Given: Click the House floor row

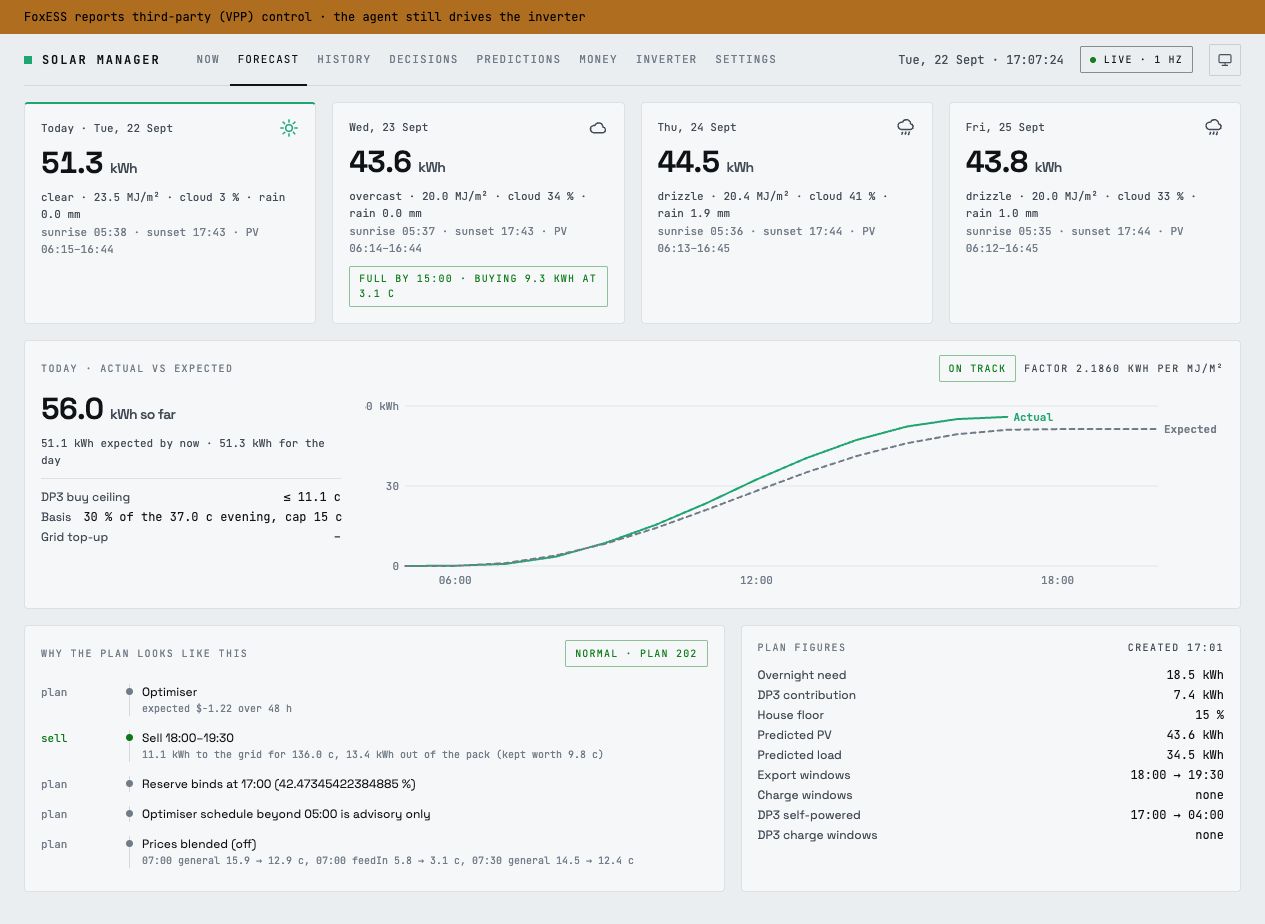Looking at the screenshot, I should (990, 715).
